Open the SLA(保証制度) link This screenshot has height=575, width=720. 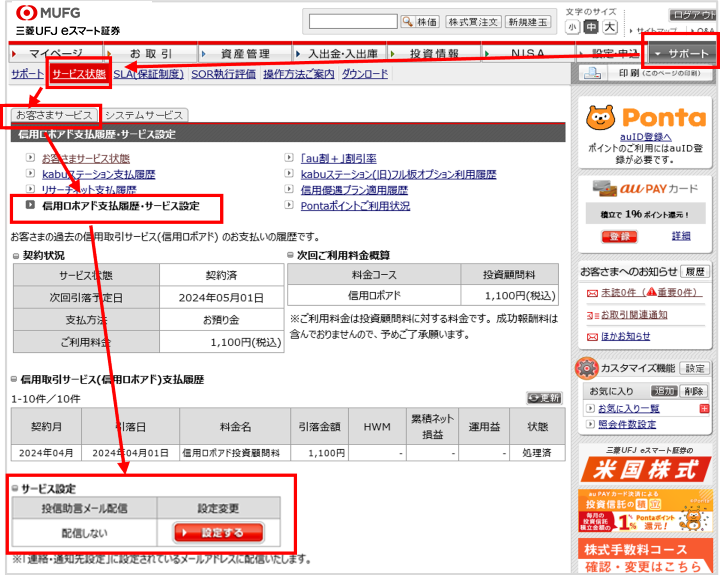(x=148, y=74)
